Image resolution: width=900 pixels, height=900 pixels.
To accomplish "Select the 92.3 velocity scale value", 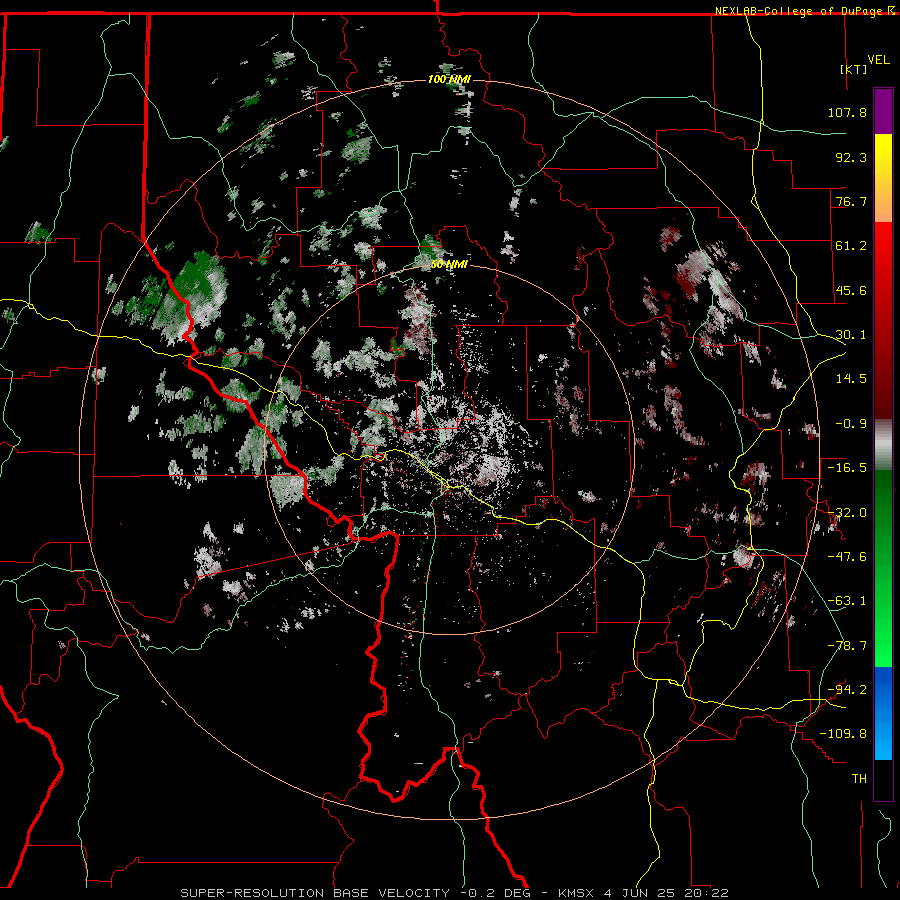I will 851,157.
